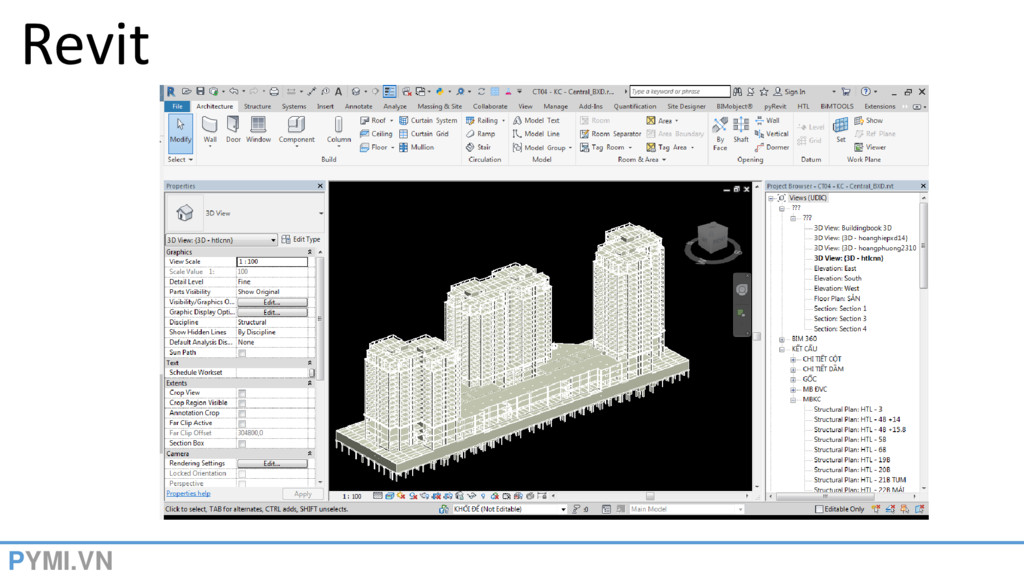The width and height of the screenshot is (1024, 576).
Task: Open the Room & Area panel dropdown
Action: click(642, 159)
